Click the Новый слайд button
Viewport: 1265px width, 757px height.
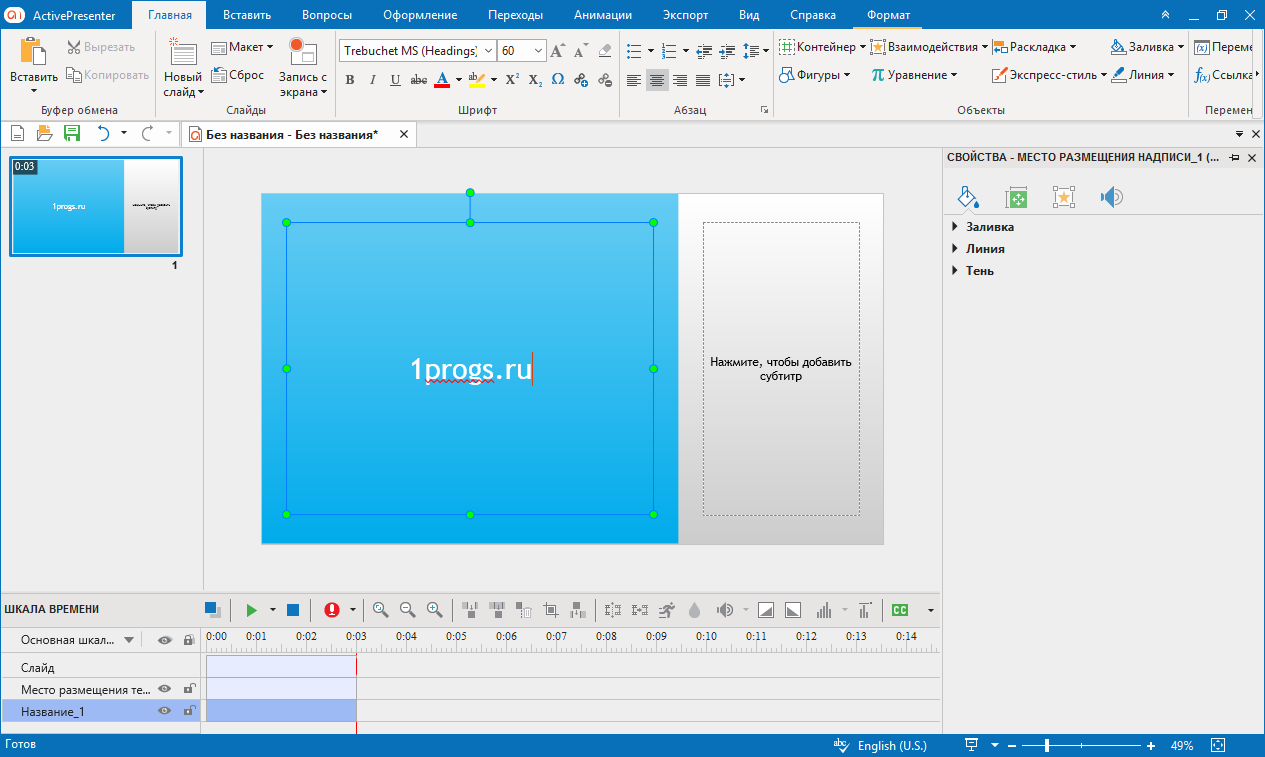[x=183, y=68]
